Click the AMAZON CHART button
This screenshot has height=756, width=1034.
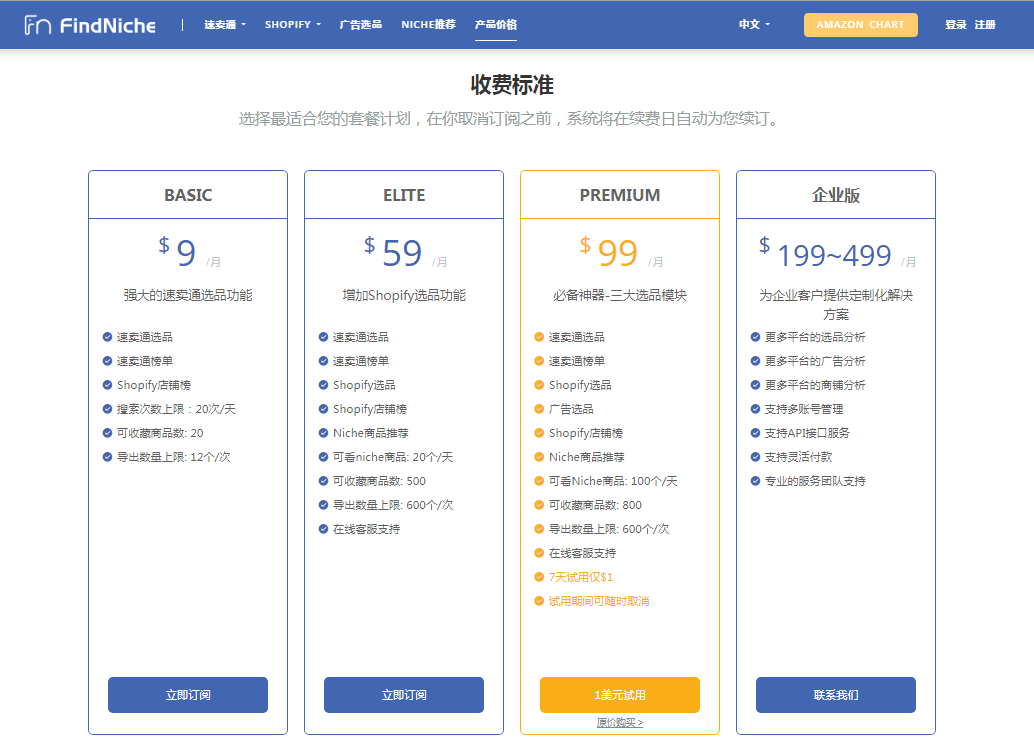click(861, 24)
